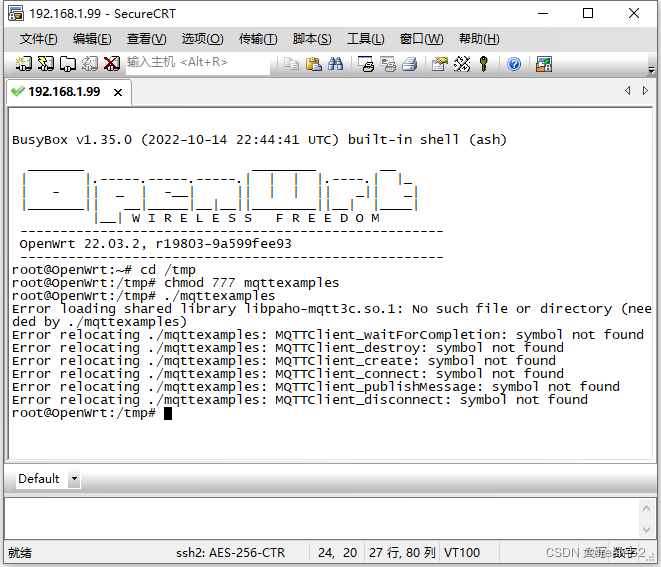Click the Printer icon
This screenshot has height=567, width=661.
point(410,64)
